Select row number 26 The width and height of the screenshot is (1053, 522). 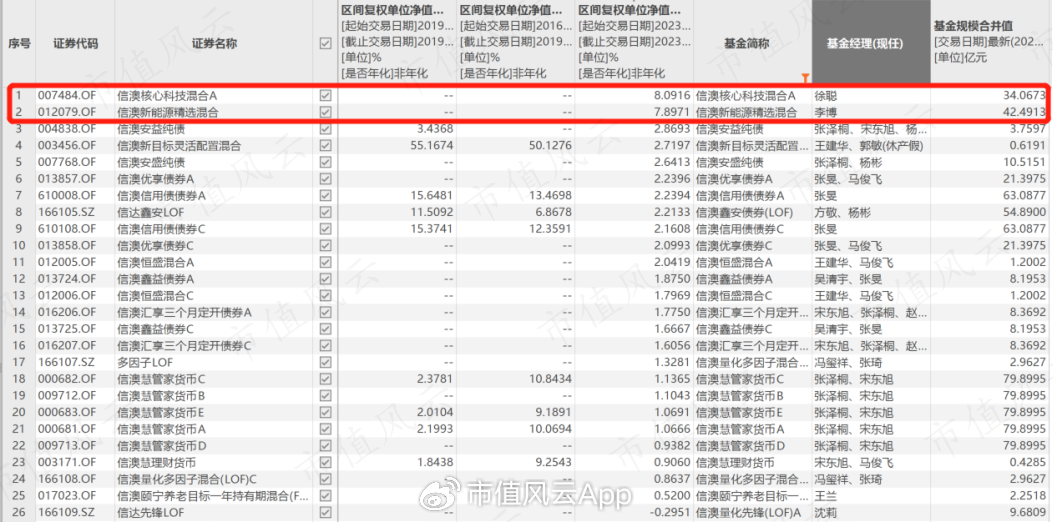coord(19,513)
